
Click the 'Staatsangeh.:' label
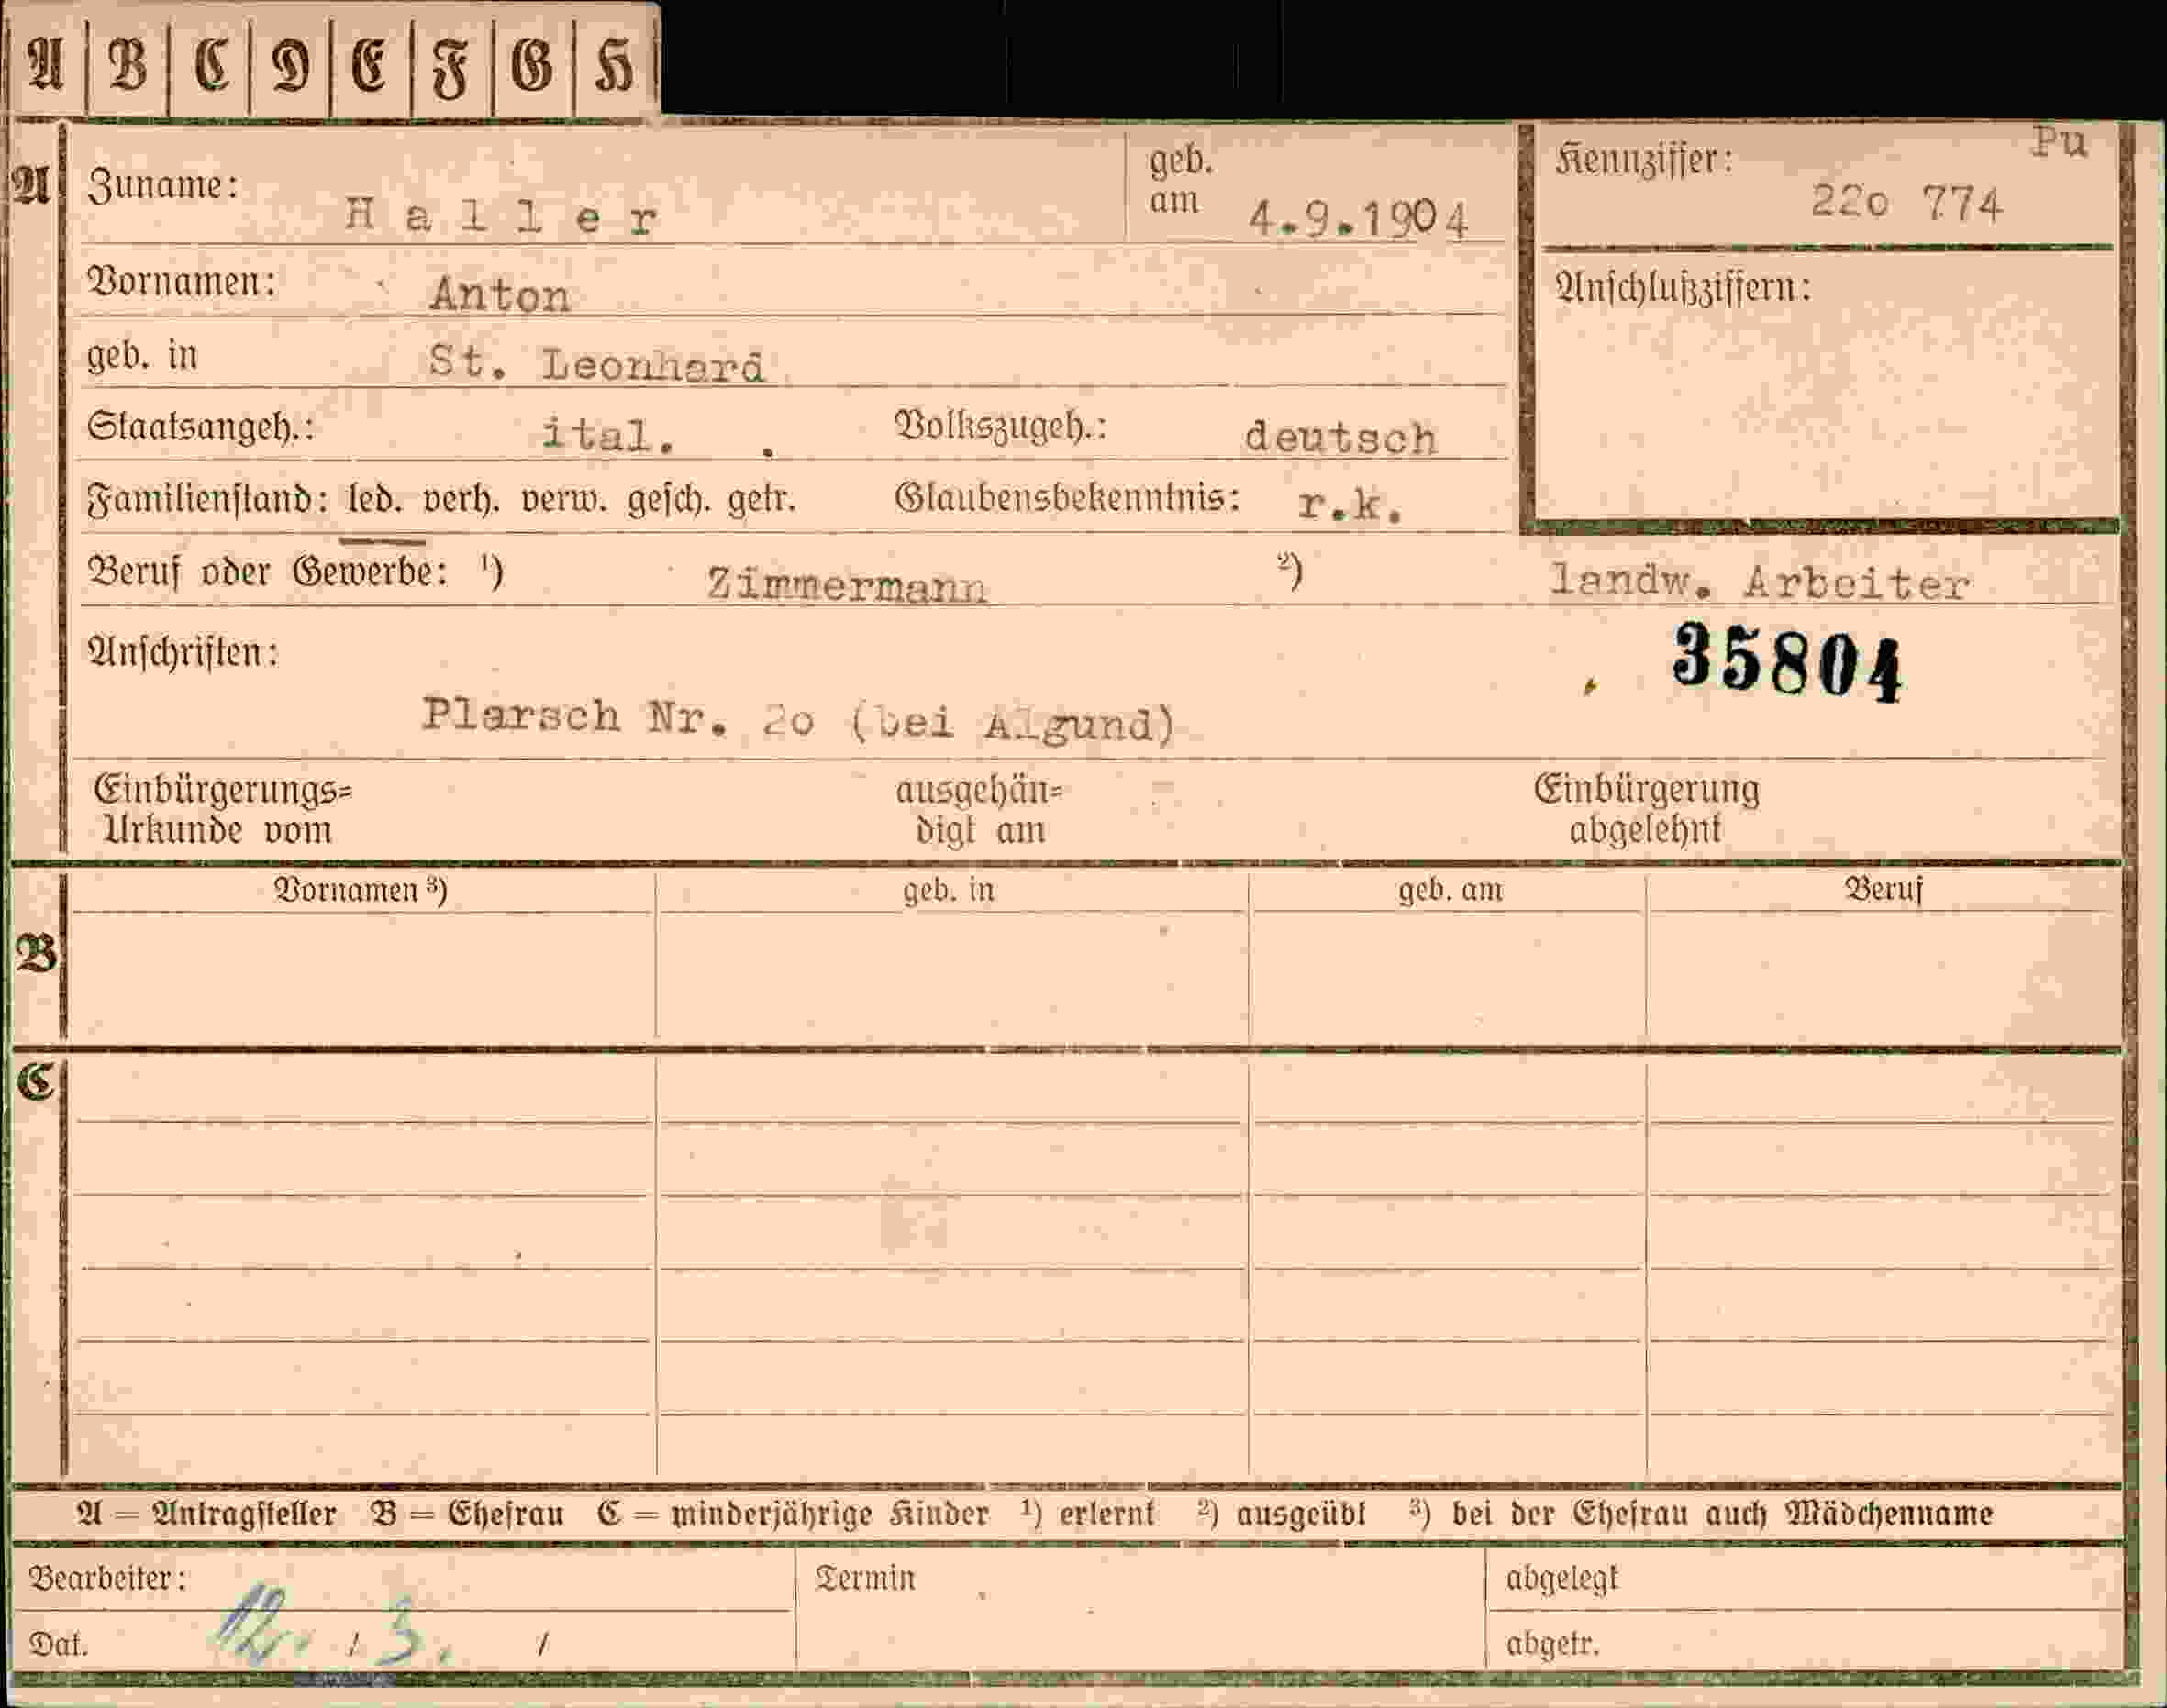[200, 427]
